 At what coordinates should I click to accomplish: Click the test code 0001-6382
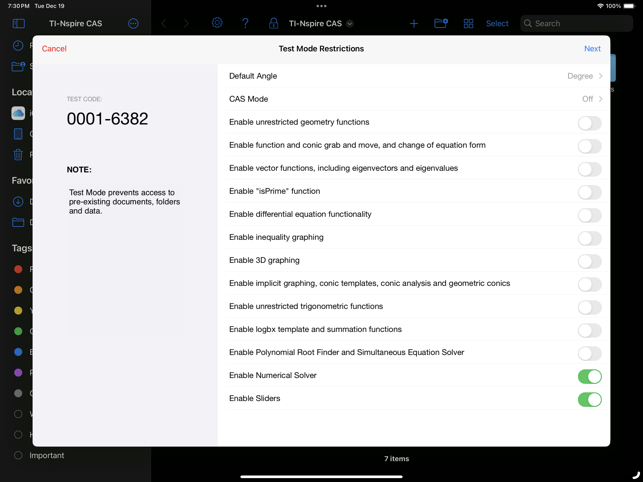[x=107, y=119]
